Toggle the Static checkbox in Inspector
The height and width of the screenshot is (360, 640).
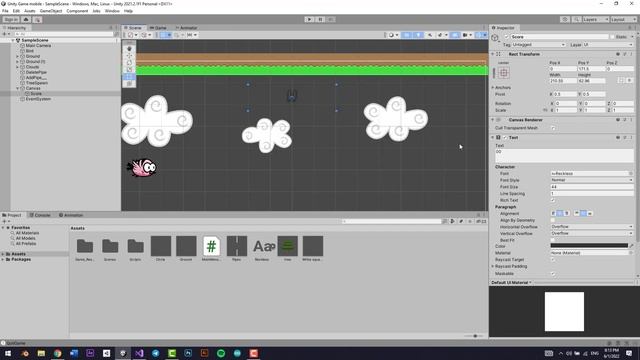tap(612, 37)
